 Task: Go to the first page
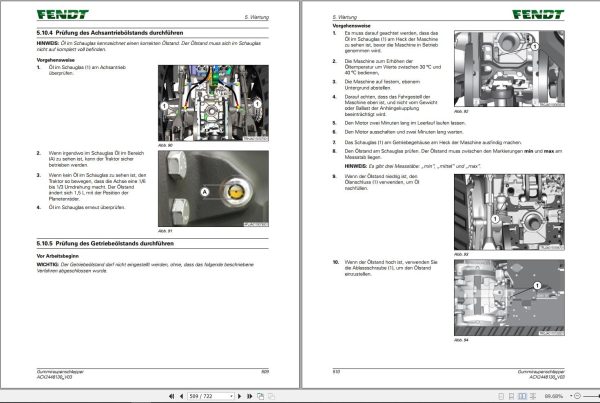click(171, 396)
